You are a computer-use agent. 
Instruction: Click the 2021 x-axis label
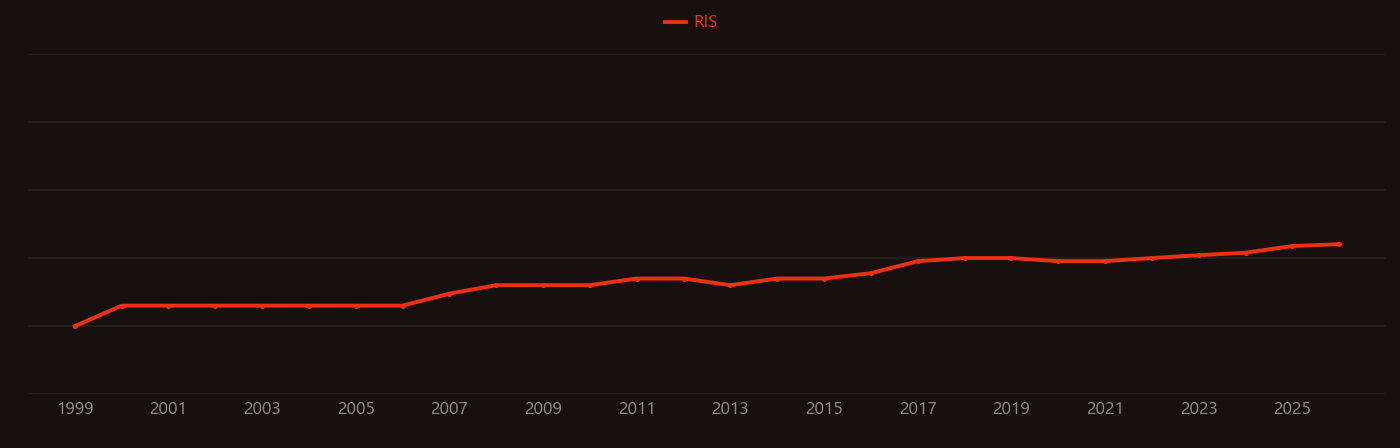1105,409
